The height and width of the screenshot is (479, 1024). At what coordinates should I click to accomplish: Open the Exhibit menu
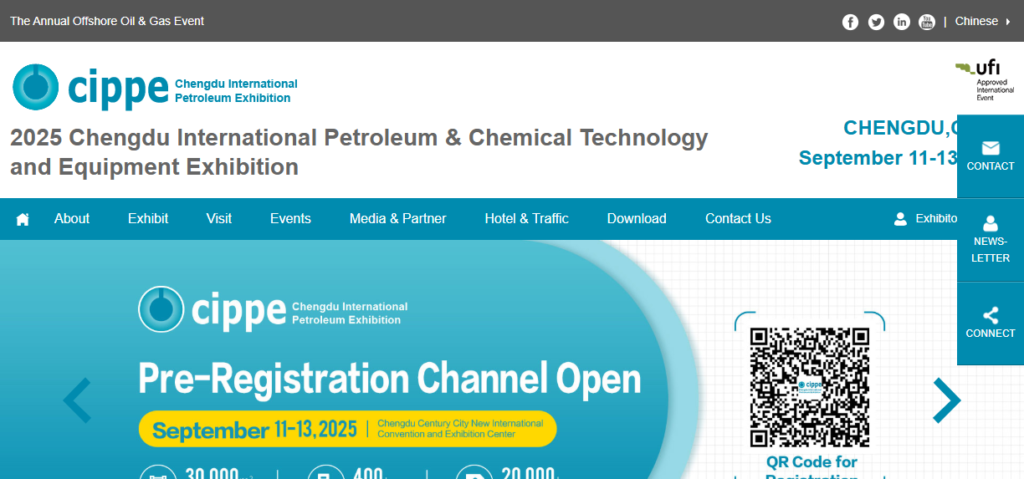tap(148, 219)
